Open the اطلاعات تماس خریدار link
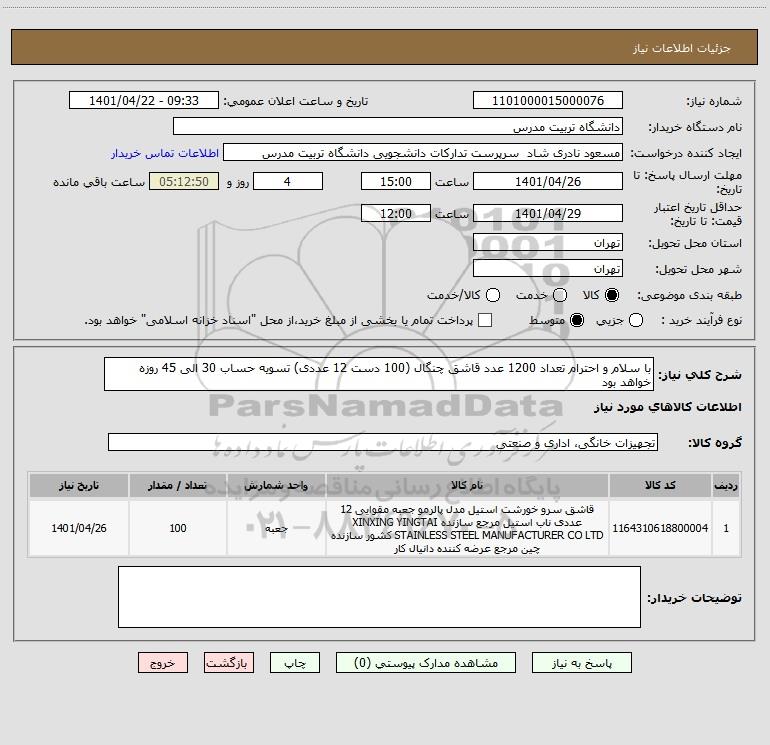This screenshot has width=770, height=745. [165, 153]
